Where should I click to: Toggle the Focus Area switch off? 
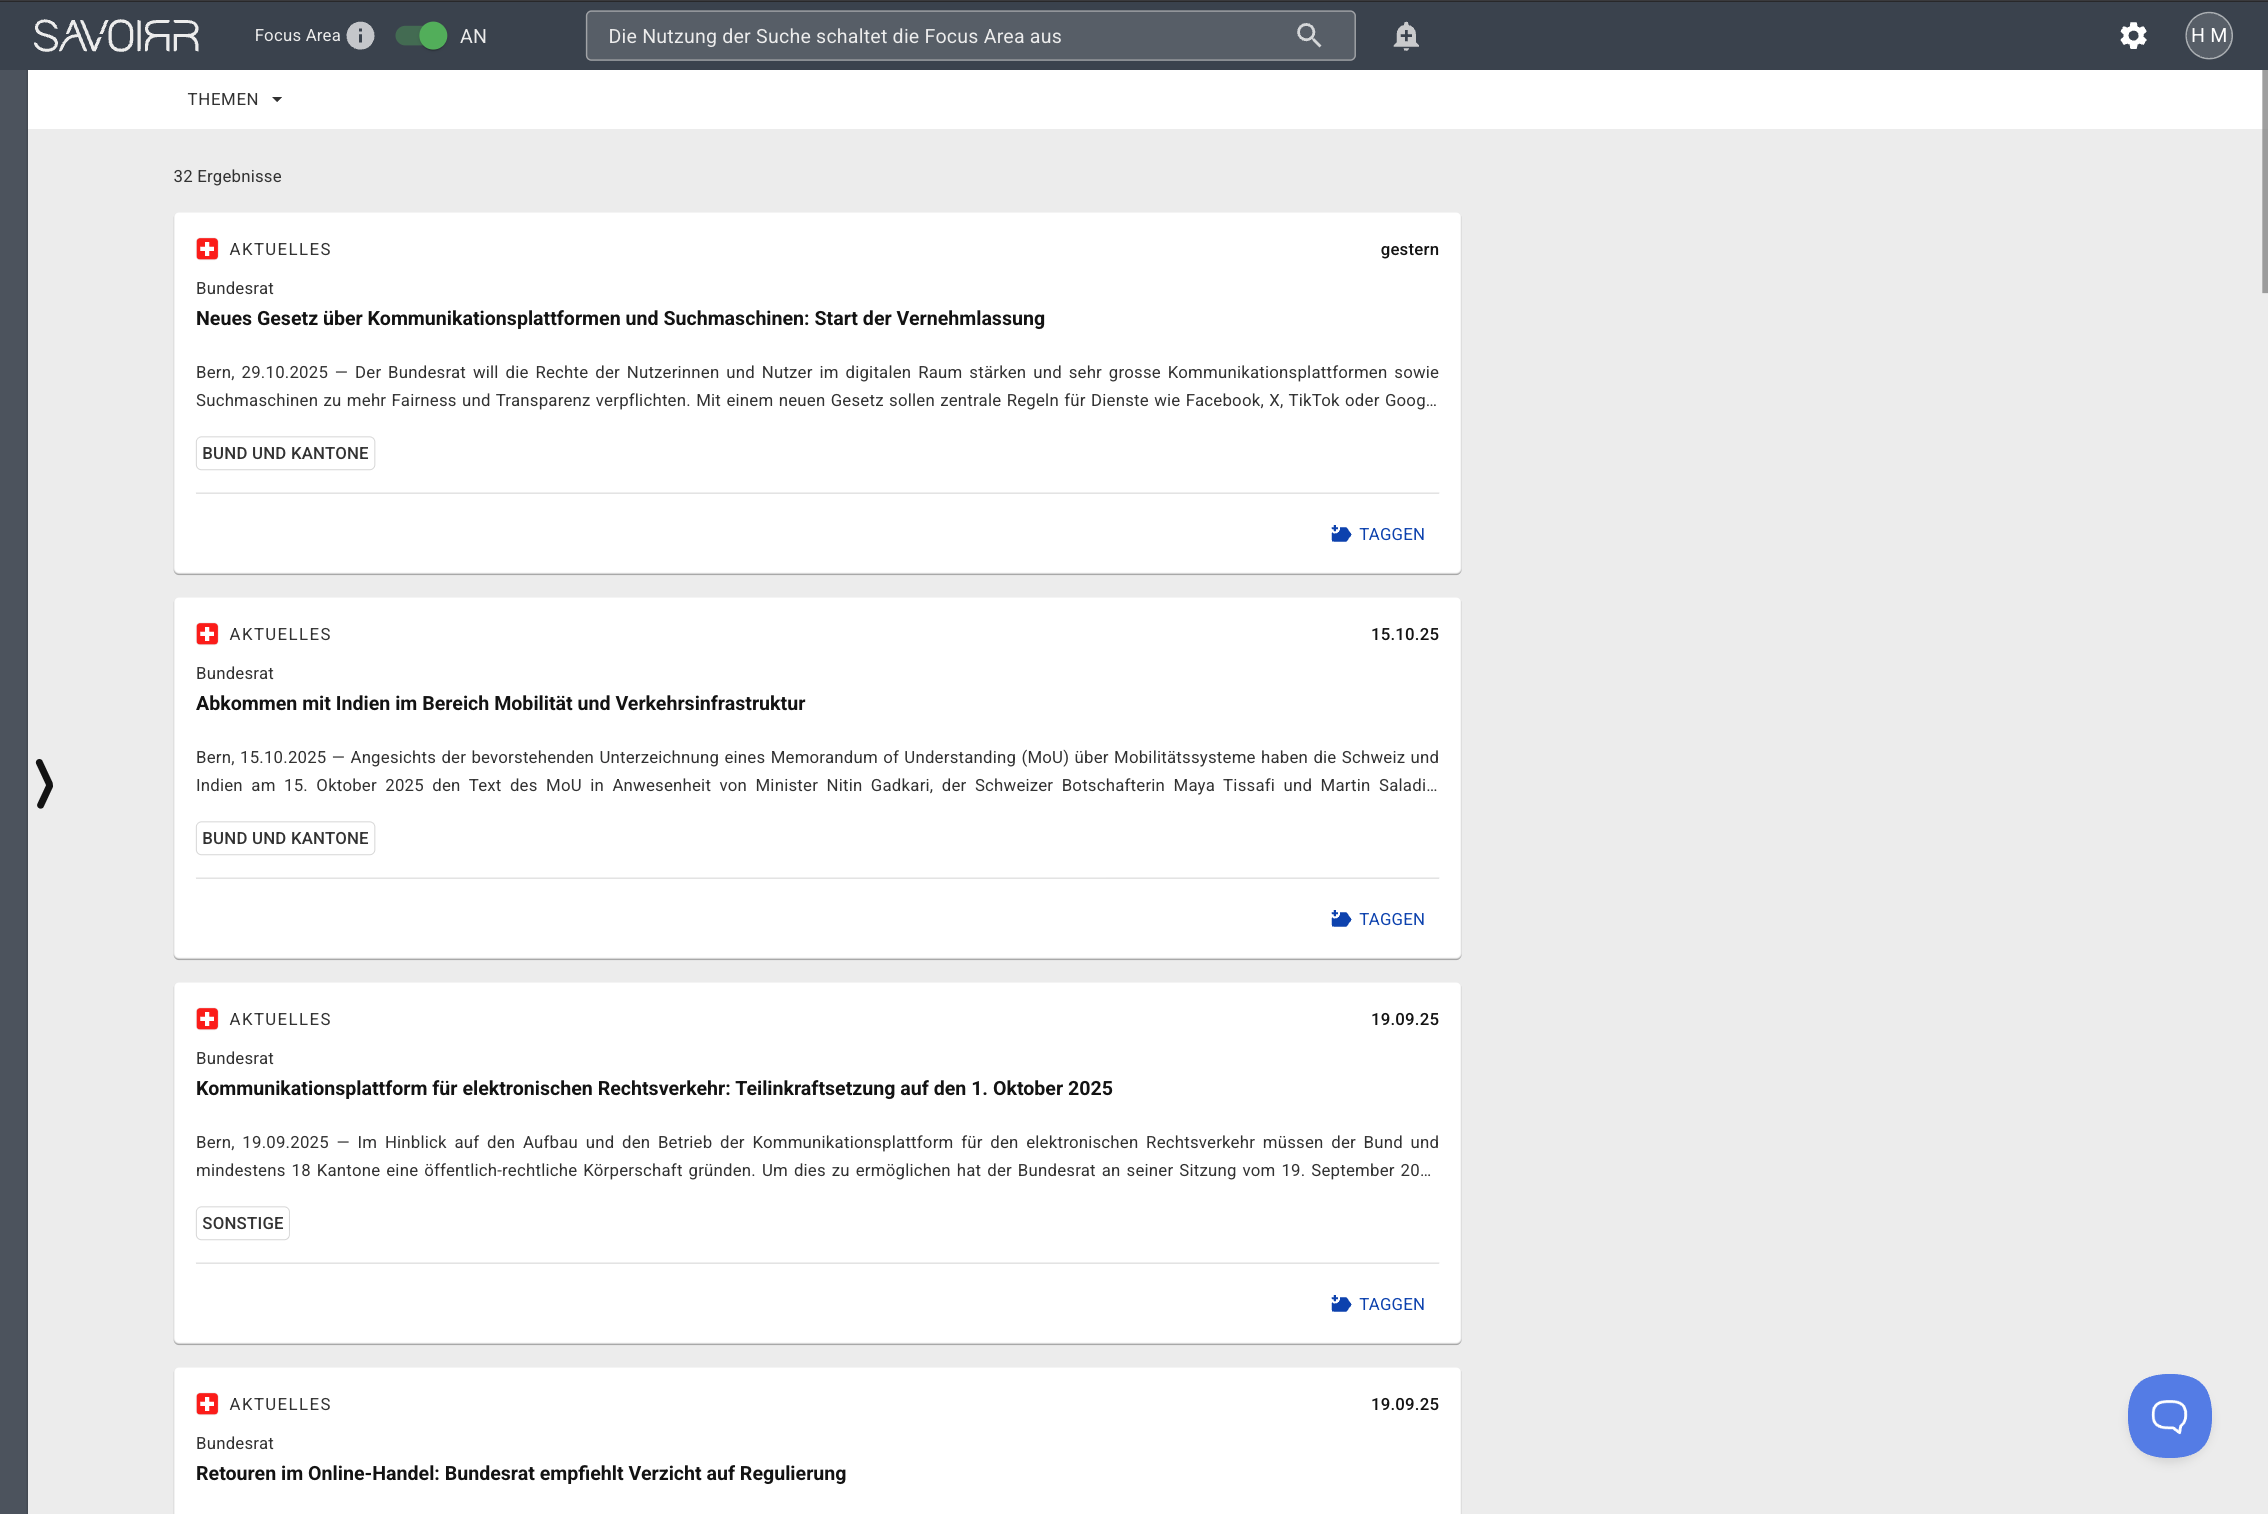click(x=421, y=36)
